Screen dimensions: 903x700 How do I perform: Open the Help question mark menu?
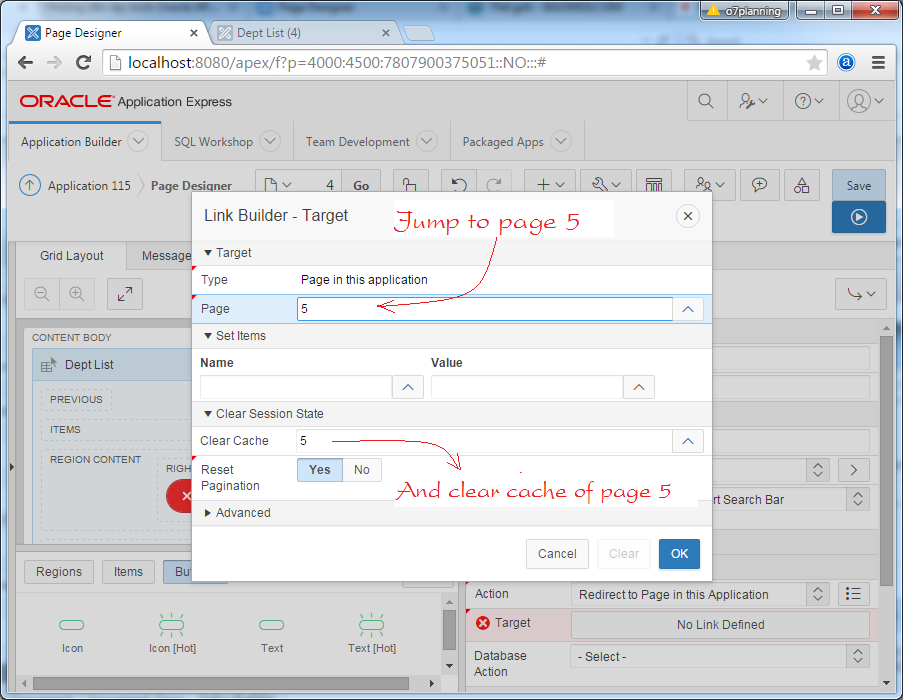pyautogui.click(x=809, y=101)
